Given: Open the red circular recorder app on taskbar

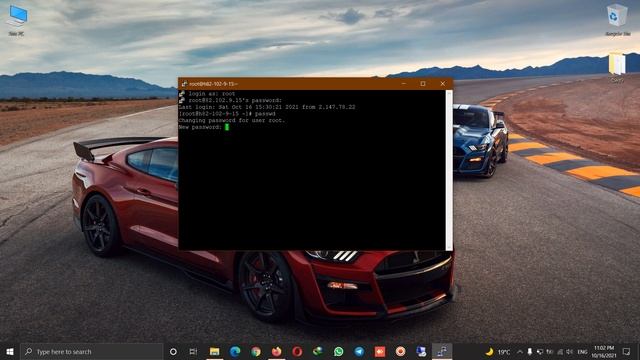Looking at the screenshot, I should click(x=400, y=351).
